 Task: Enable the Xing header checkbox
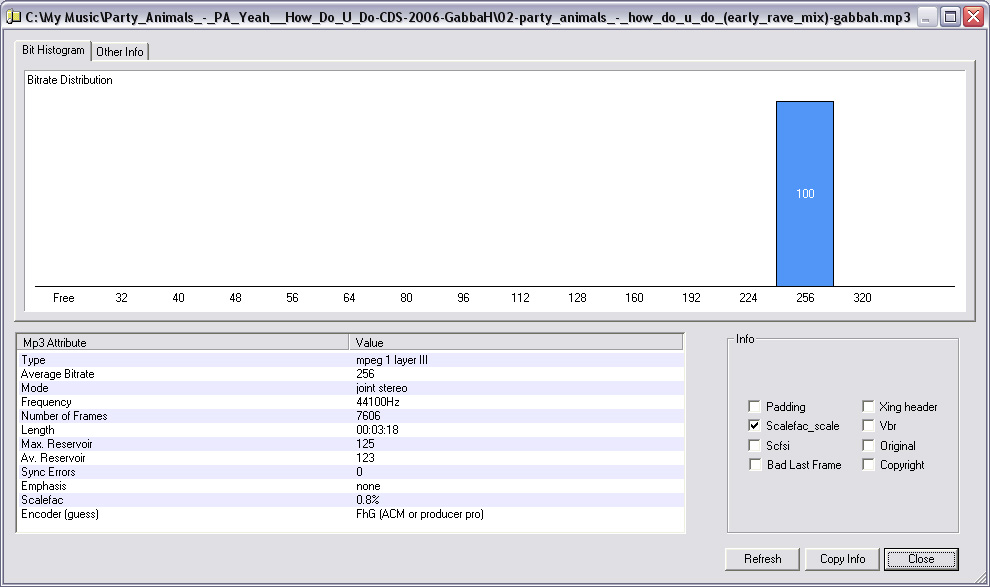pos(868,407)
